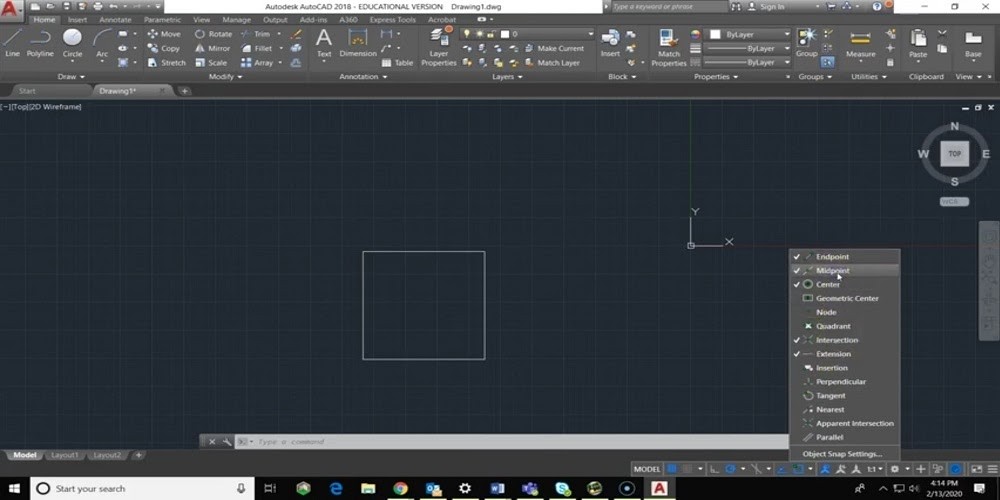Open Object Snap Settings
This screenshot has width=1000, height=500.
pyautogui.click(x=842, y=454)
